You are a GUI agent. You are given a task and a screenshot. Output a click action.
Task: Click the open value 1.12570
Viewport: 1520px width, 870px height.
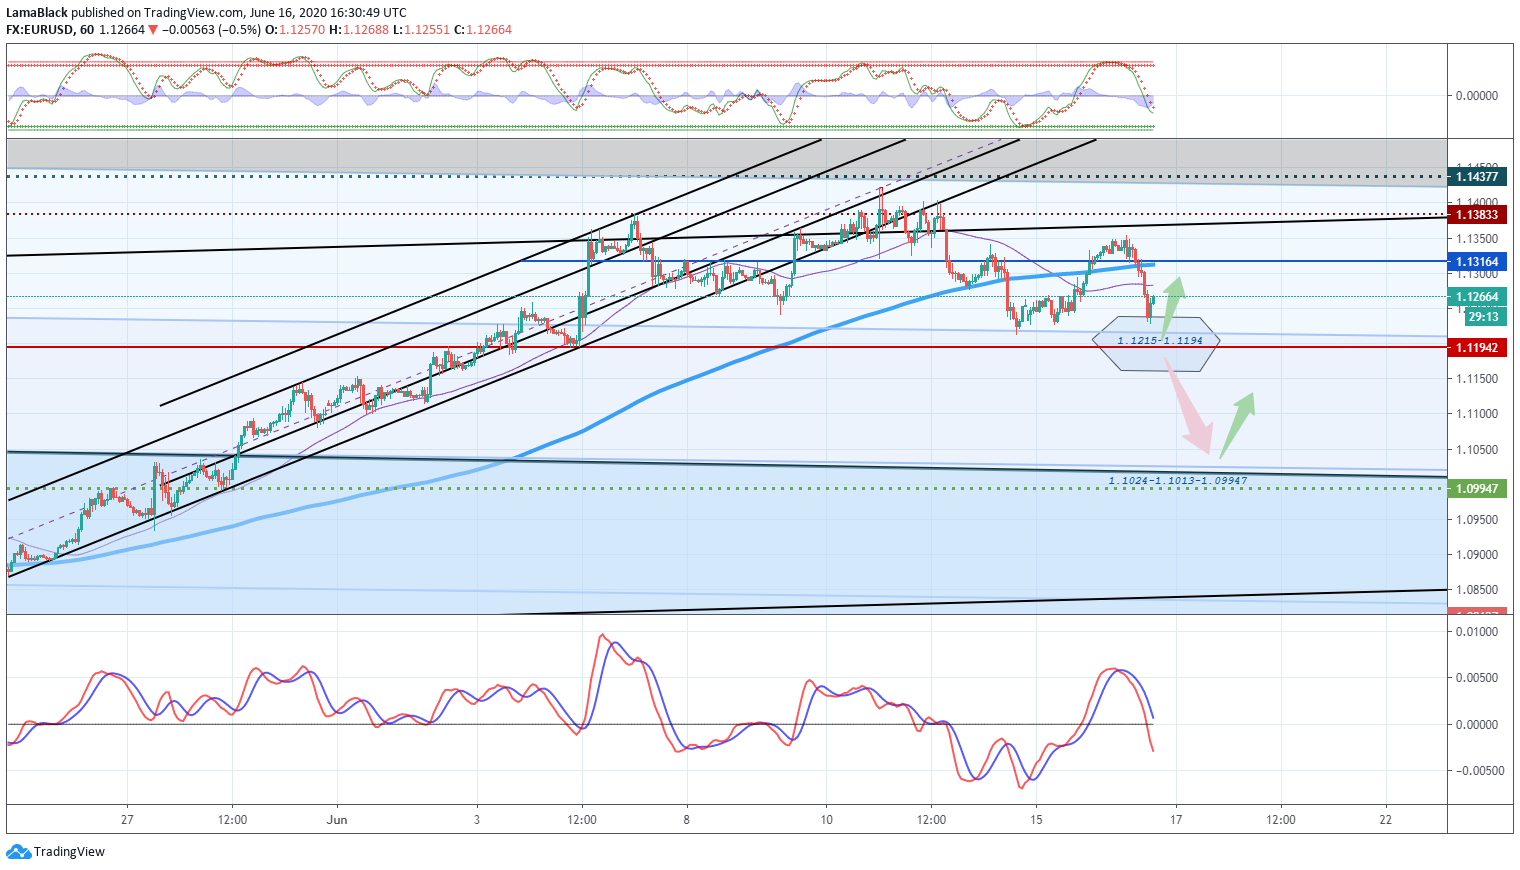[x=302, y=30]
